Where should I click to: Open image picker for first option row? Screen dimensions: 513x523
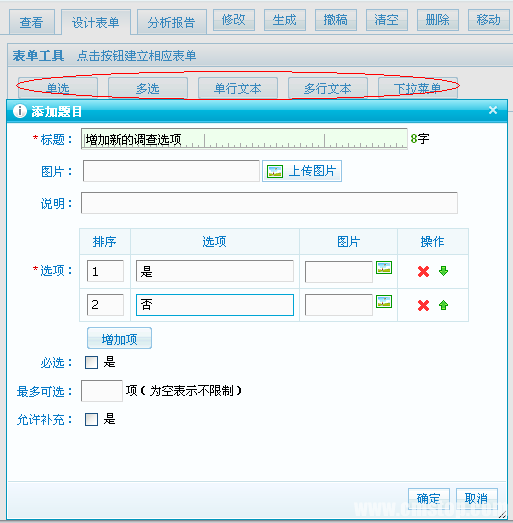pyautogui.click(x=384, y=268)
